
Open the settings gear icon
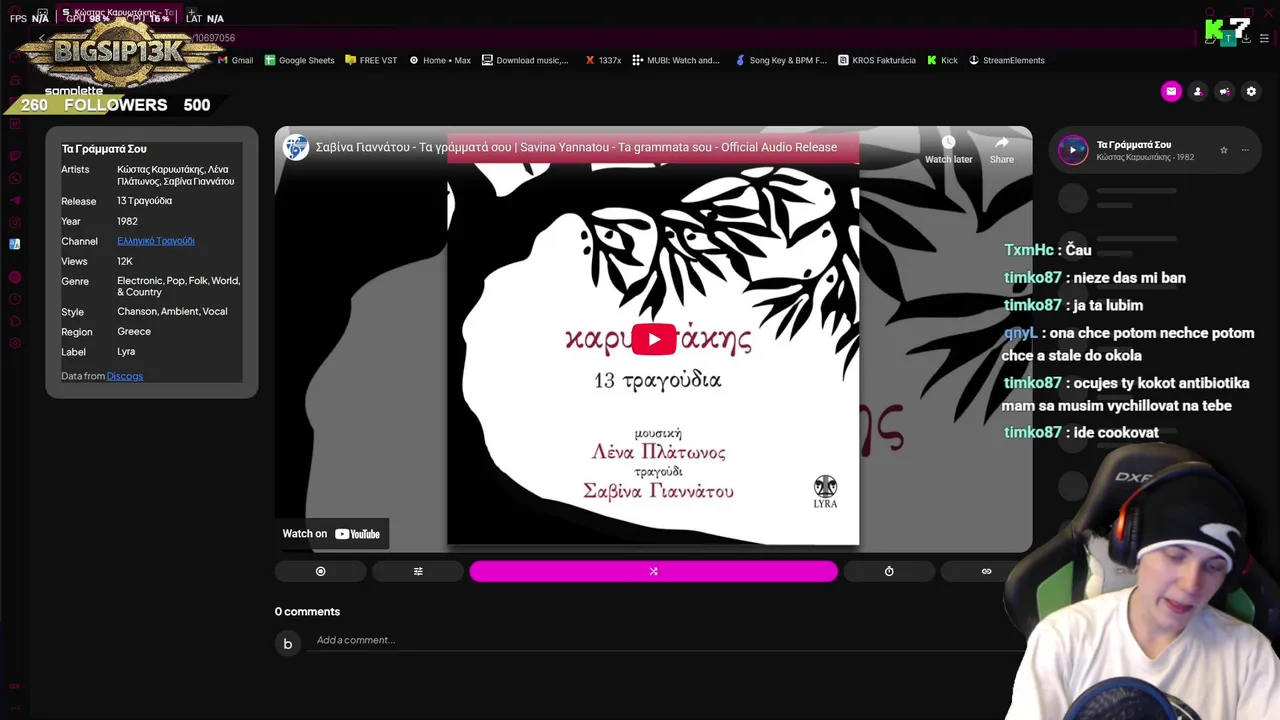point(1251,91)
